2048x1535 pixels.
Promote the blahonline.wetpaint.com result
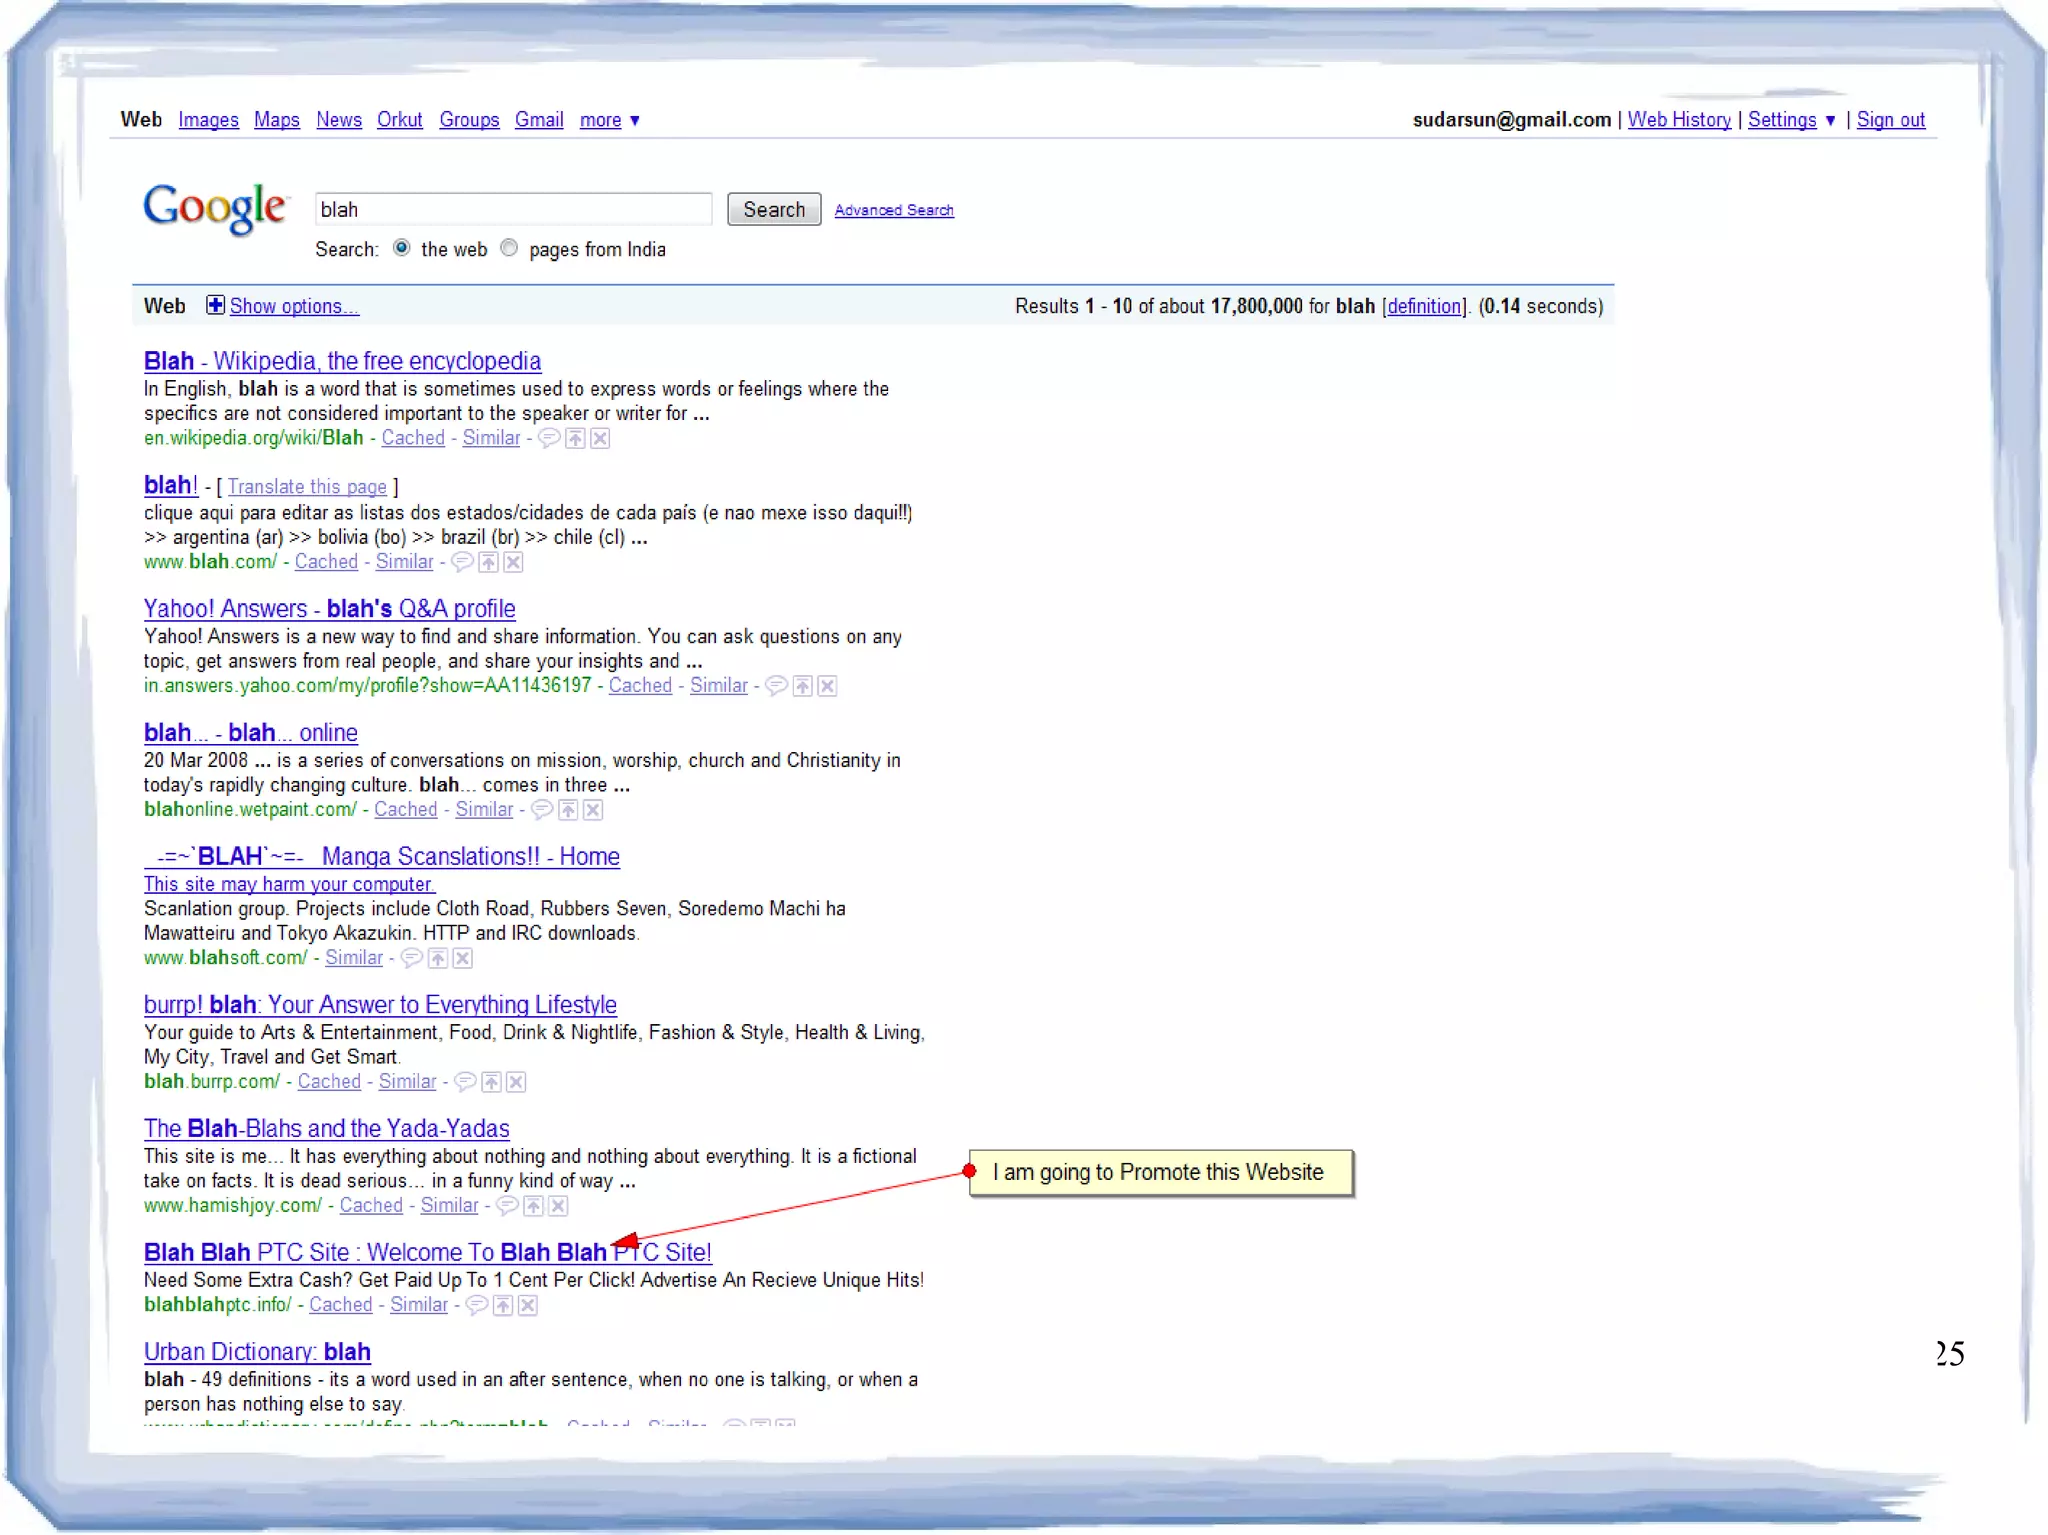[568, 810]
